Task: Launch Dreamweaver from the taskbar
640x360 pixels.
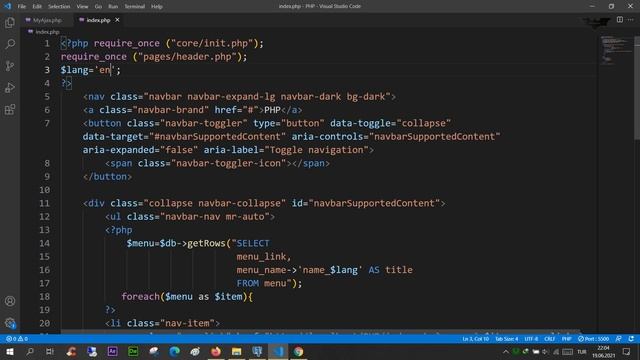Action: [133, 351]
